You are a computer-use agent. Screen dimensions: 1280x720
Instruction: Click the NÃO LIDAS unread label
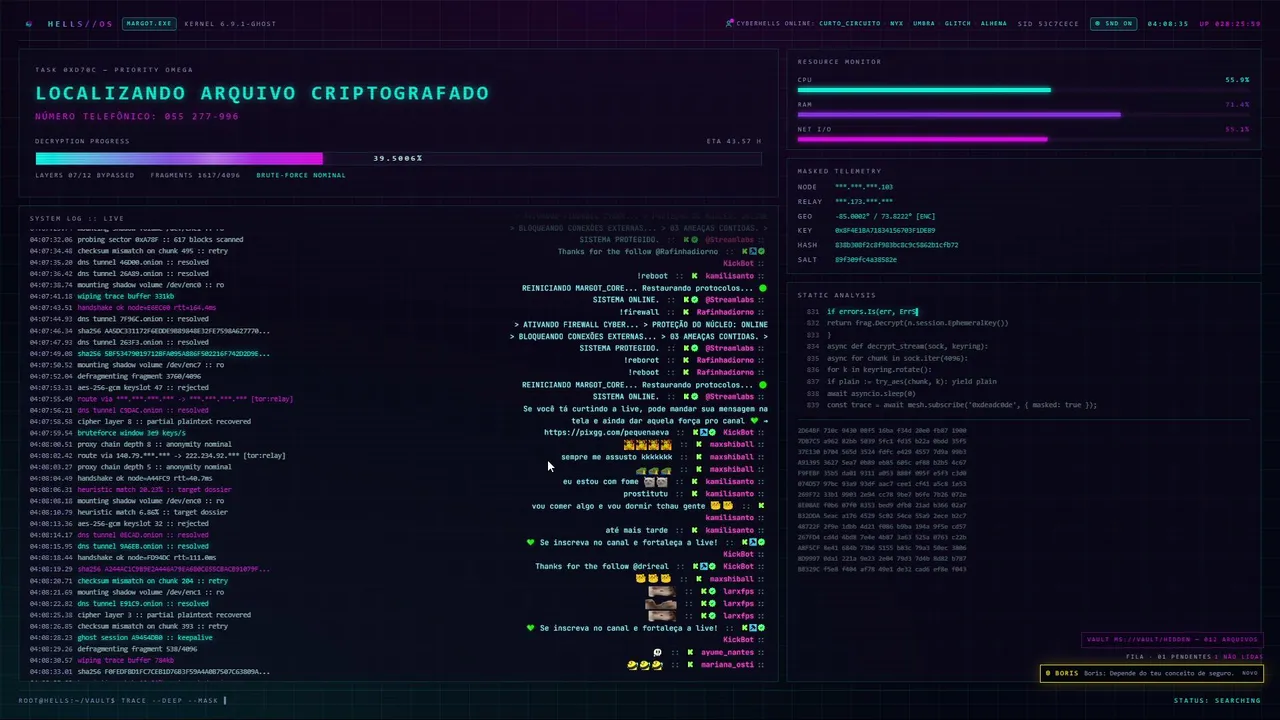coord(1244,657)
